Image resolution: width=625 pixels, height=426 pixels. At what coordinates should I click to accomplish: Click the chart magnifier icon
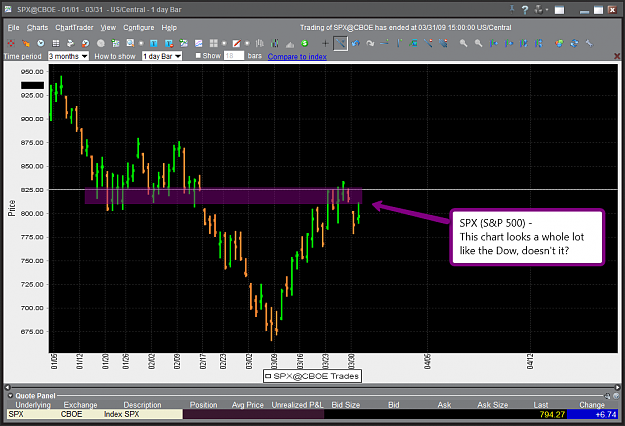coord(130,43)
